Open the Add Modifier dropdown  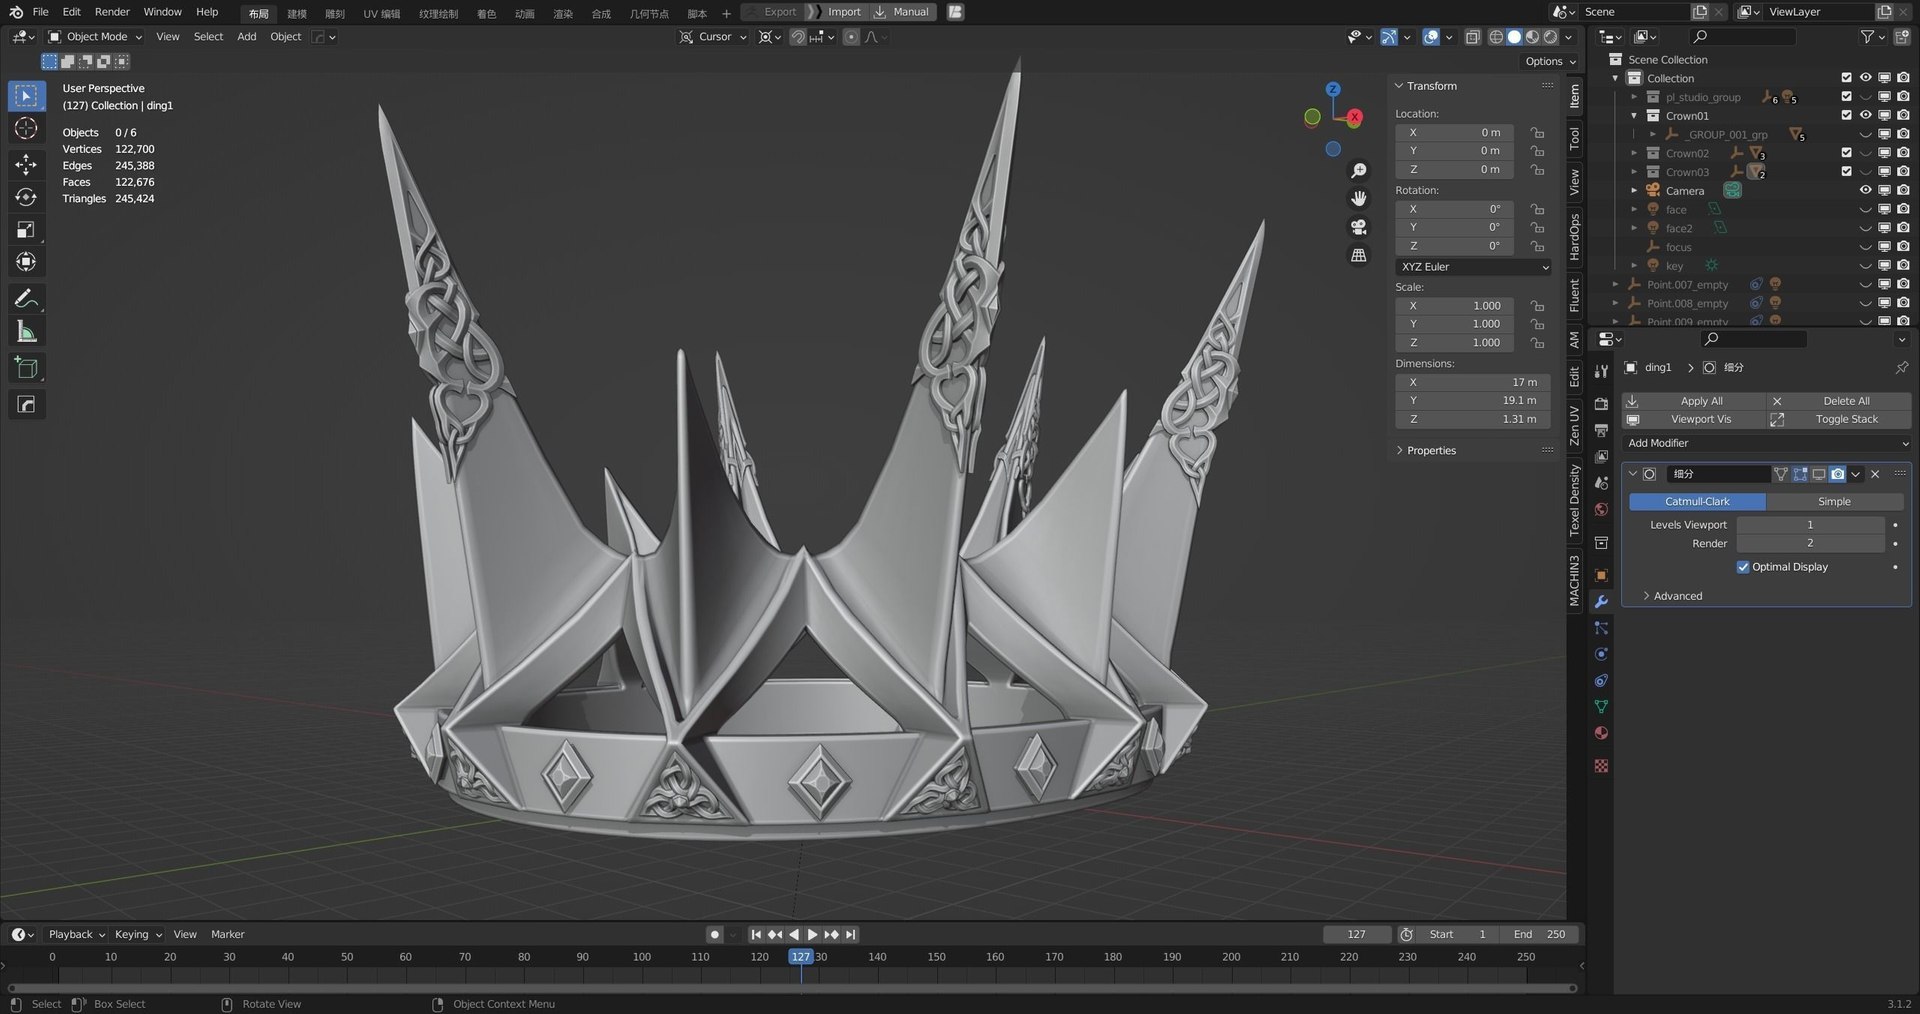click(x=1766, y=443)
